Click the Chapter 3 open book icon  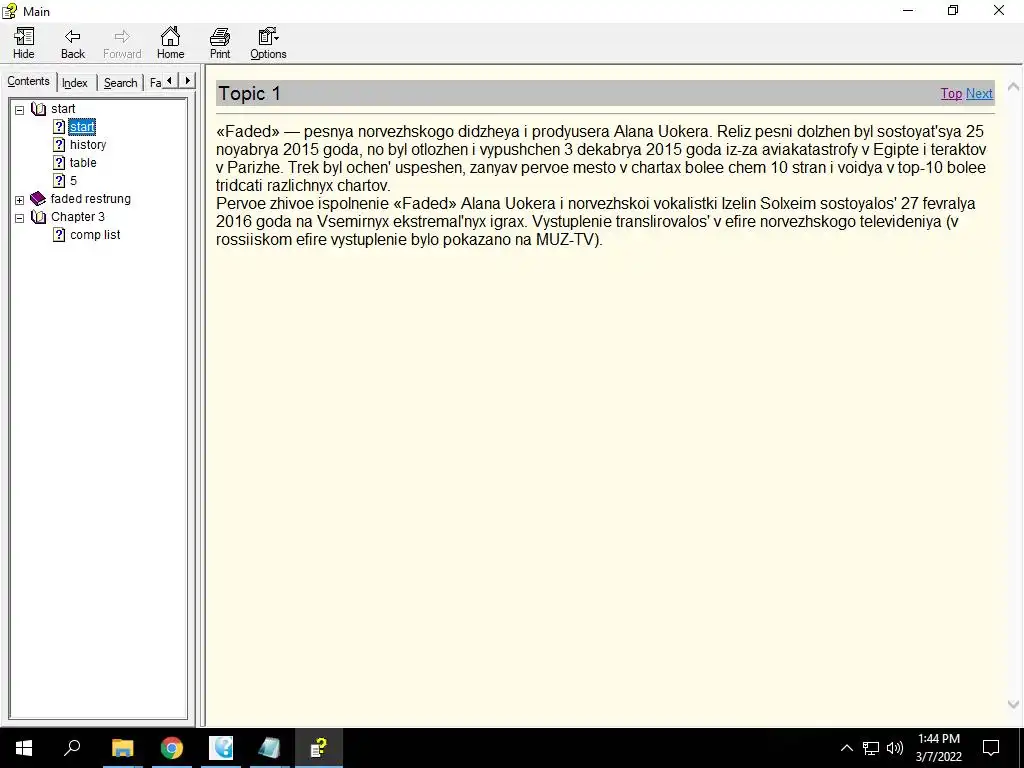pos(39,217)
